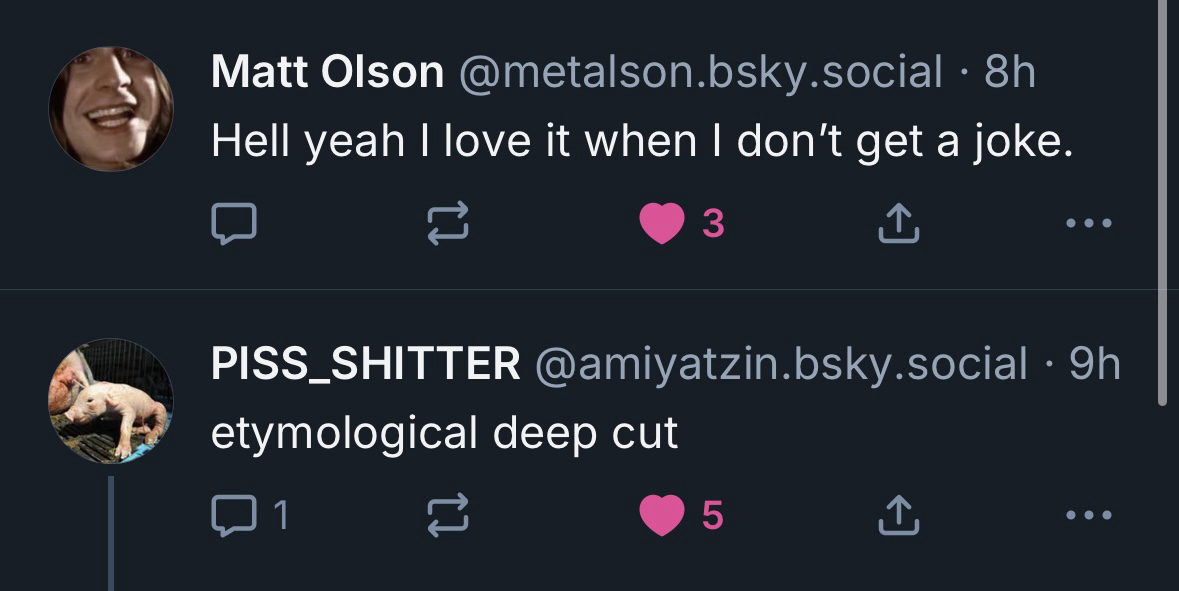Unlike the 'etymological deep cut' post

click(x=661, y=515)
